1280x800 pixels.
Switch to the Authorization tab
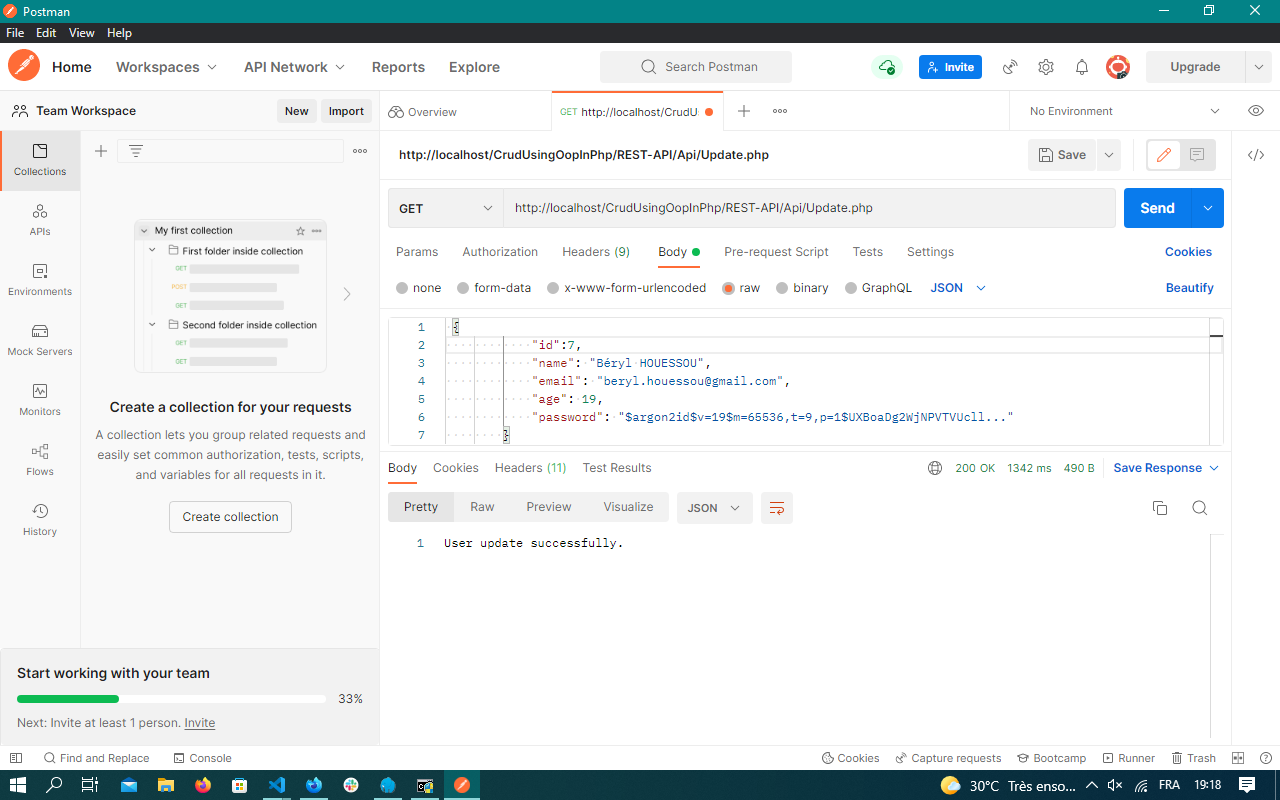pos(500,252)
